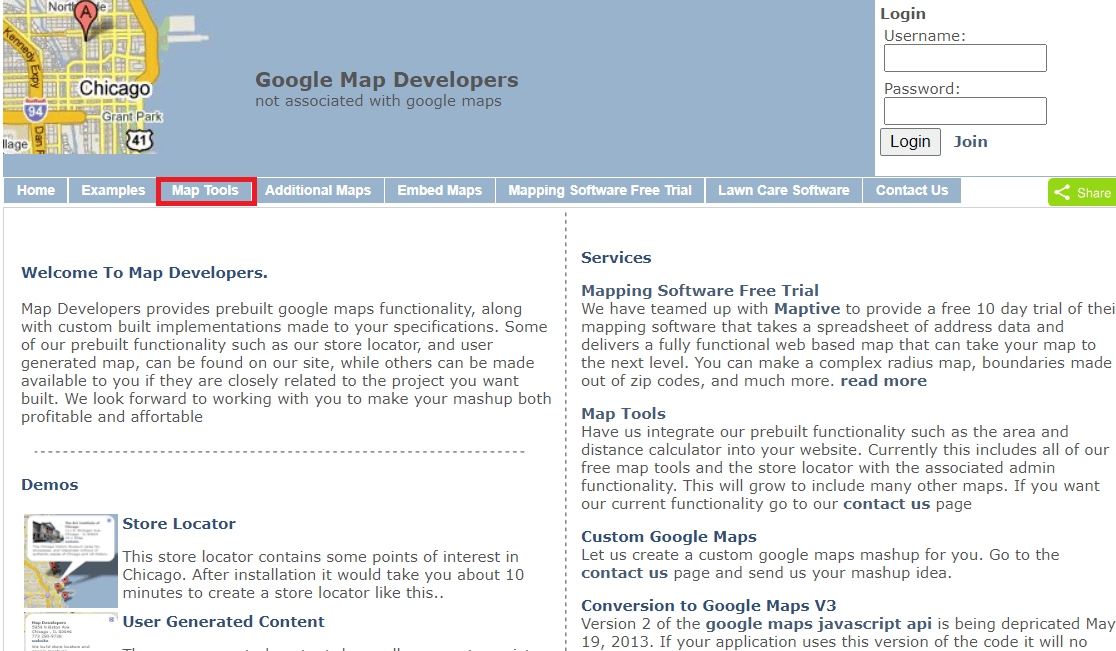Screen dimensions: 1116x651
Task: Open the Mapping Software Free Trial tab
Action: [599, 190]
